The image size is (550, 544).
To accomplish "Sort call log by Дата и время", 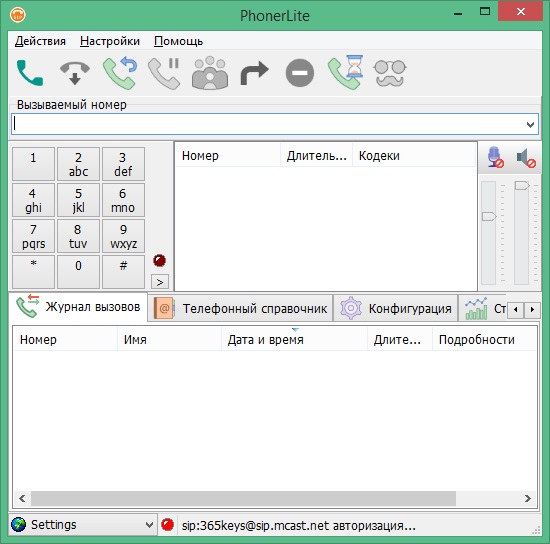I will coord(295,339).
